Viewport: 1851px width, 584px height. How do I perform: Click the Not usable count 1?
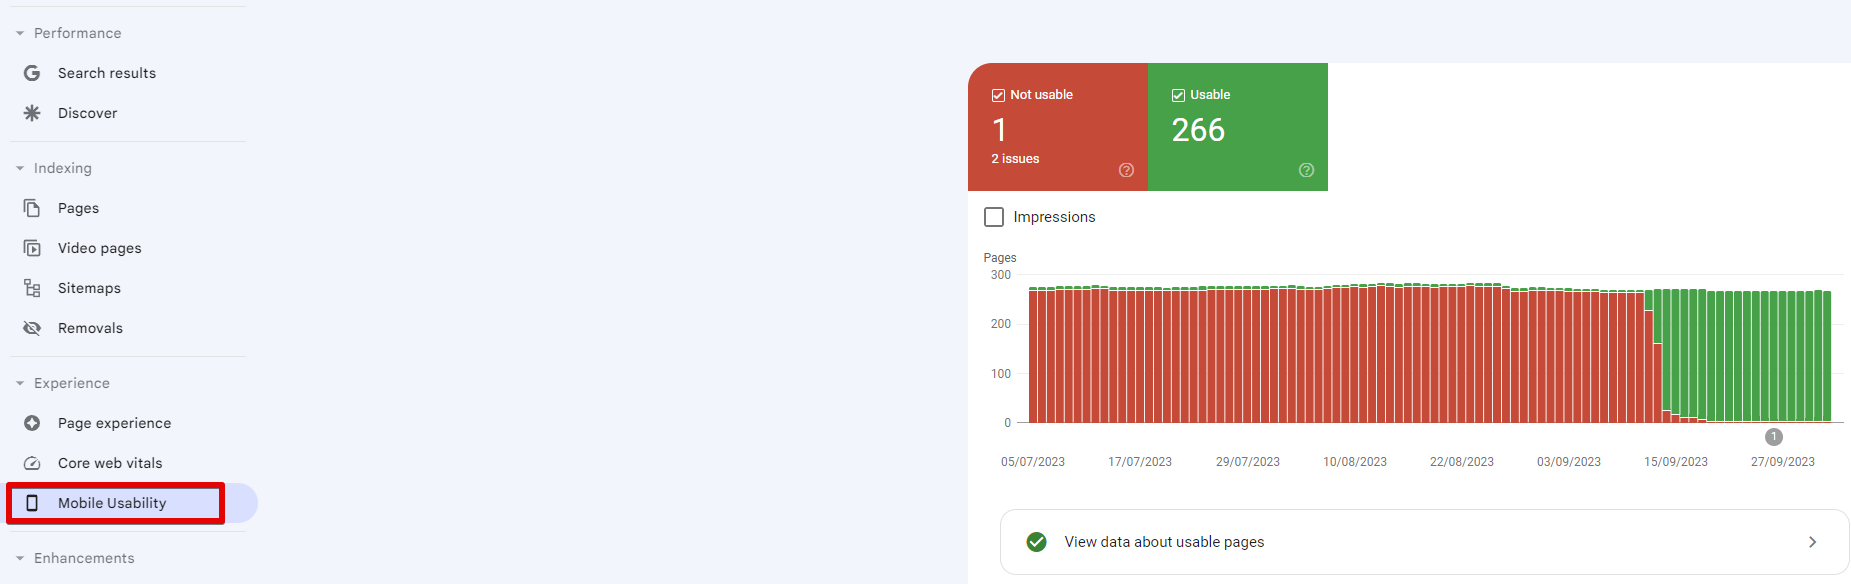point(999,130)
